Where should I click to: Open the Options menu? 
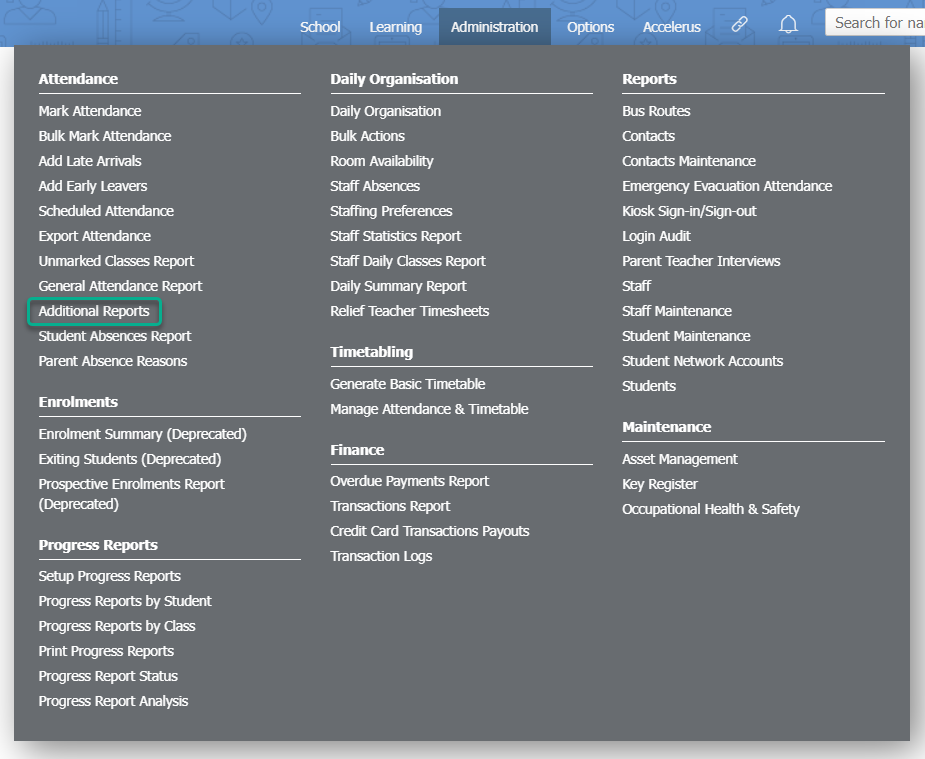tap(590, 27)
